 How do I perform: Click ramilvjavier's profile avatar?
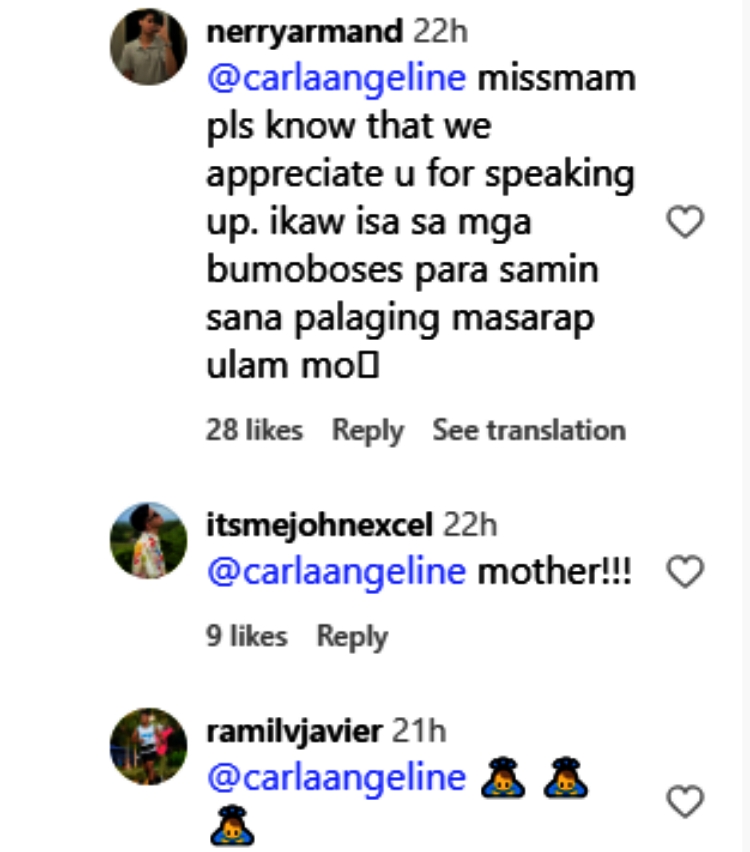(148, 746)
